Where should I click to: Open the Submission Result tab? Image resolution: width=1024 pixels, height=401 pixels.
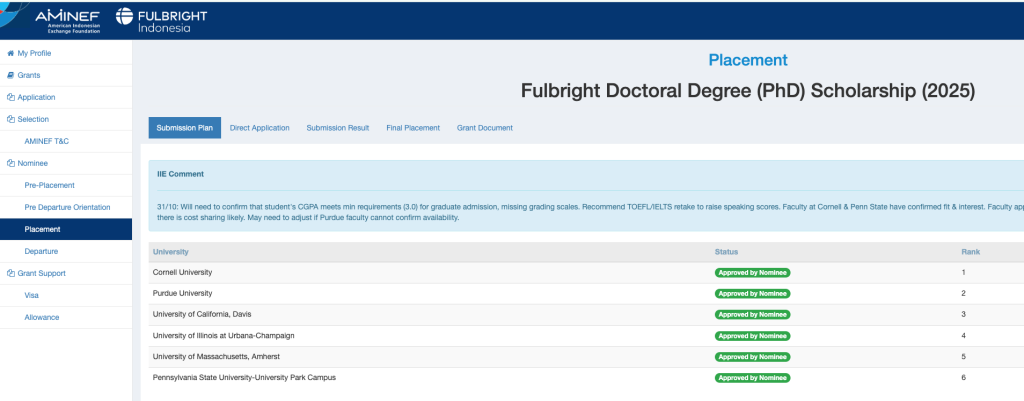(x=337, y=128)
